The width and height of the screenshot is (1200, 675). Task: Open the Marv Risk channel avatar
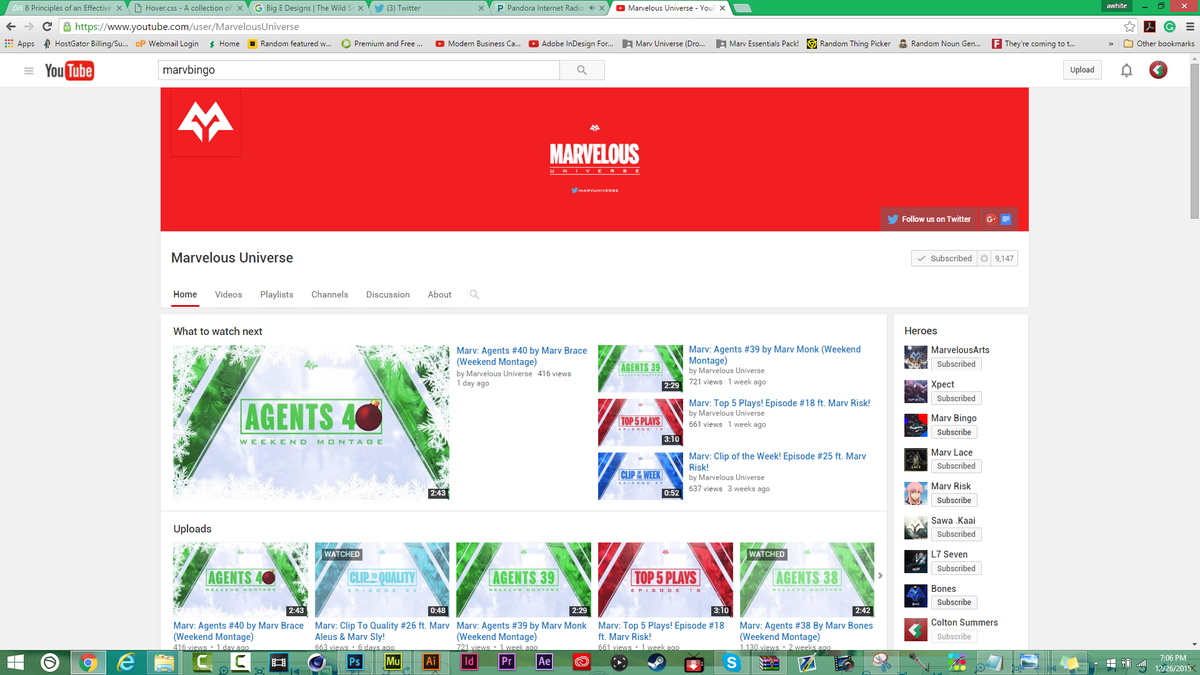click(915, 493)
